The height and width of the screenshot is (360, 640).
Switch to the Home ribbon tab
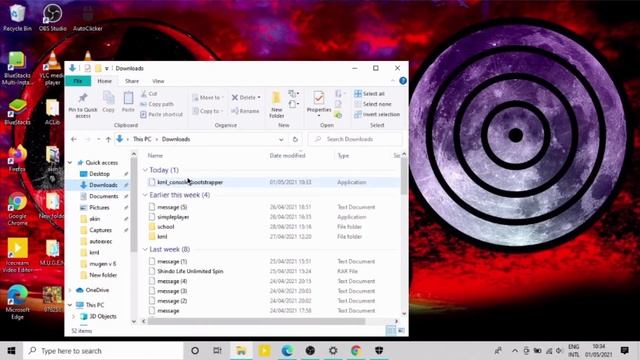[x=104, y=81]
